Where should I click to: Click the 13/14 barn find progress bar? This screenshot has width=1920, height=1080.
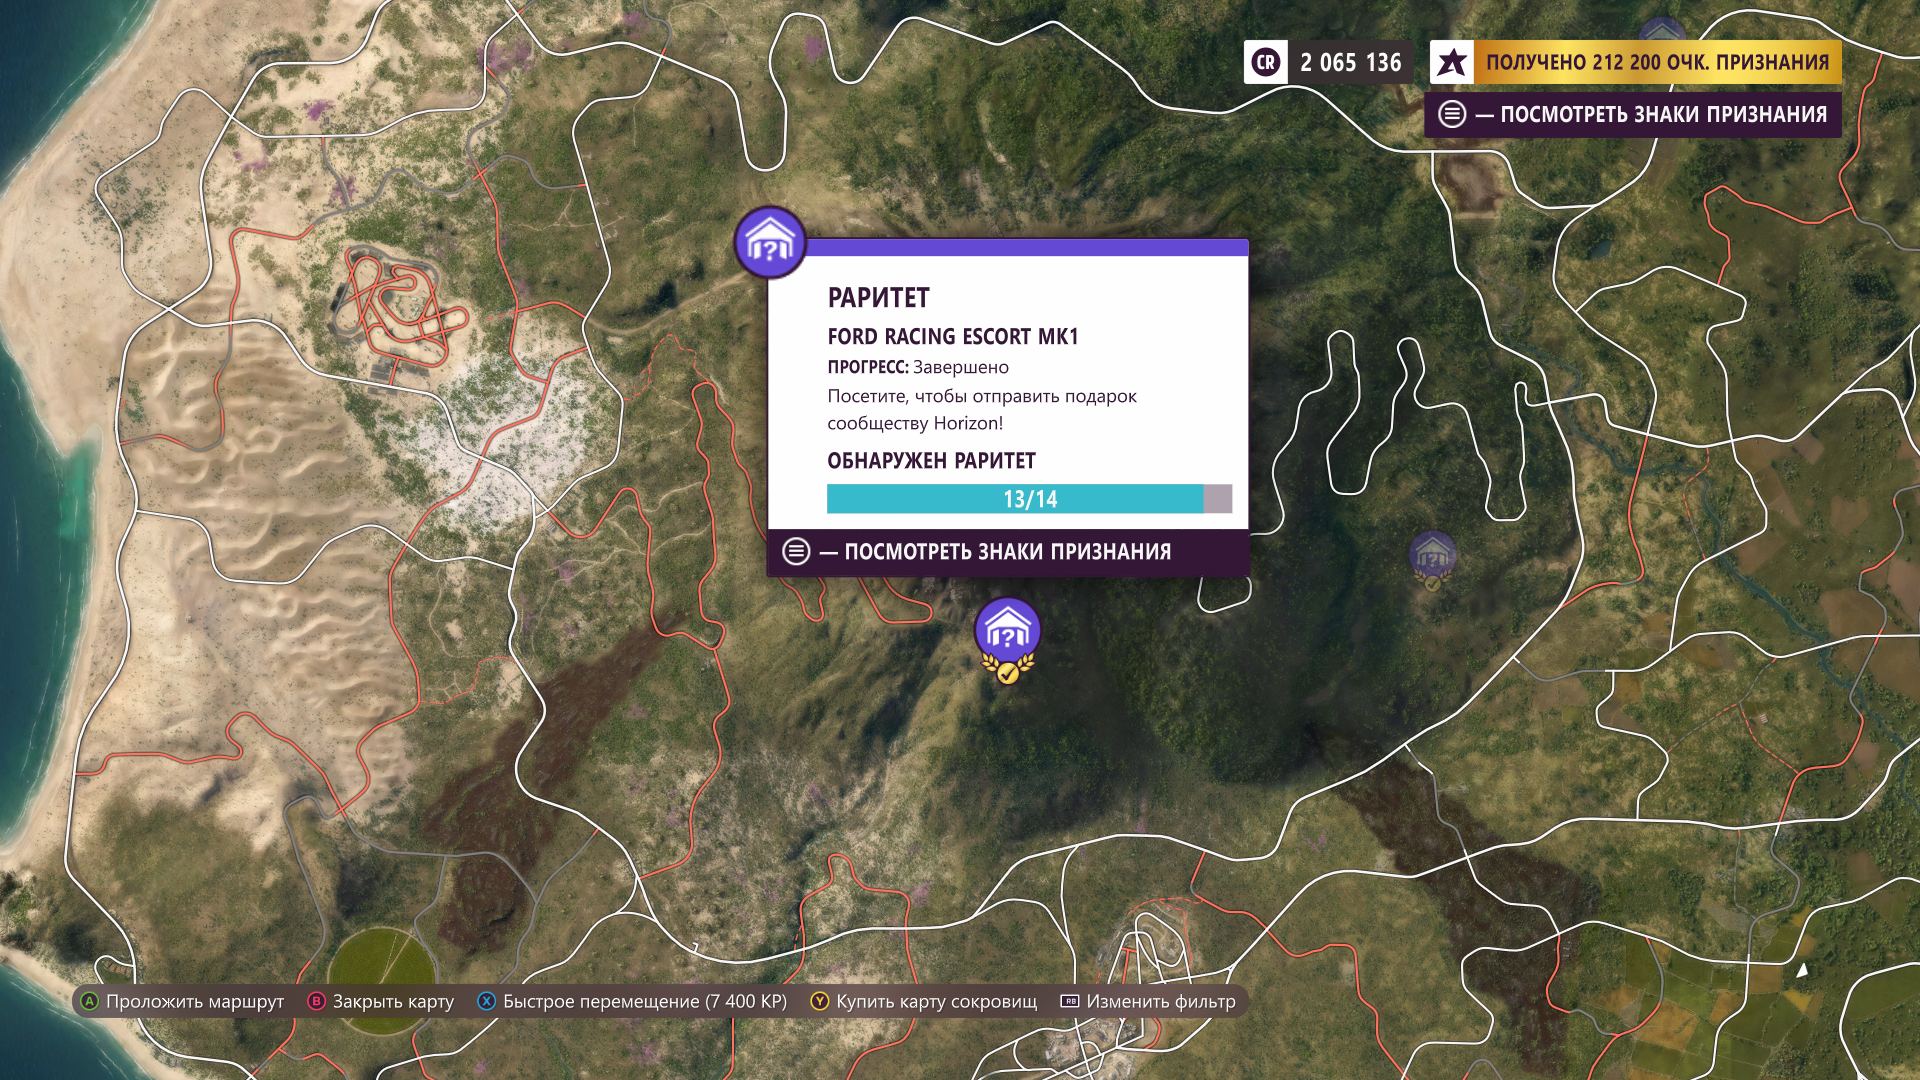click(1029, 499)
